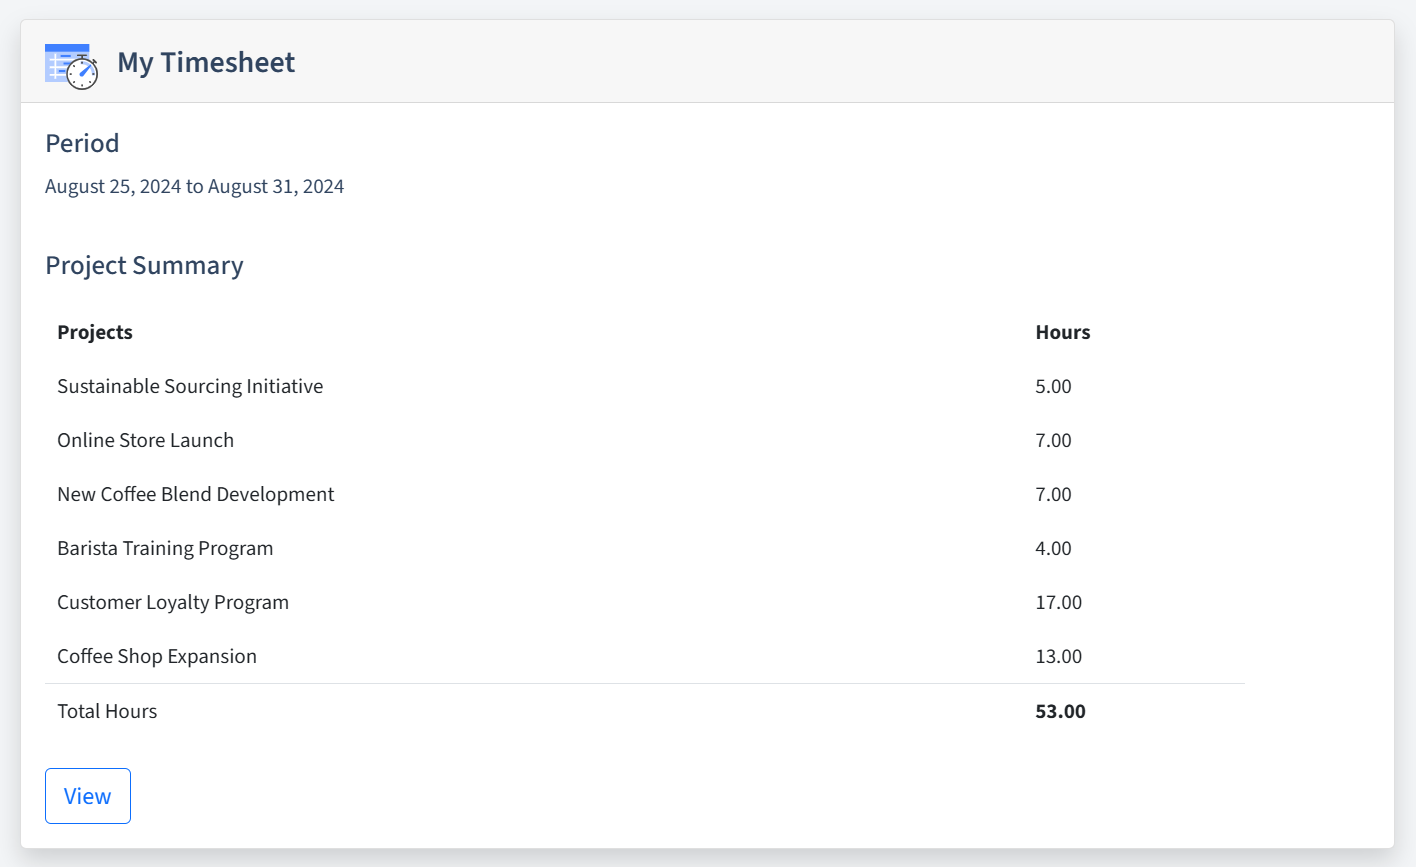Click the 17.00 hours value

click(x=1058, y=602)
